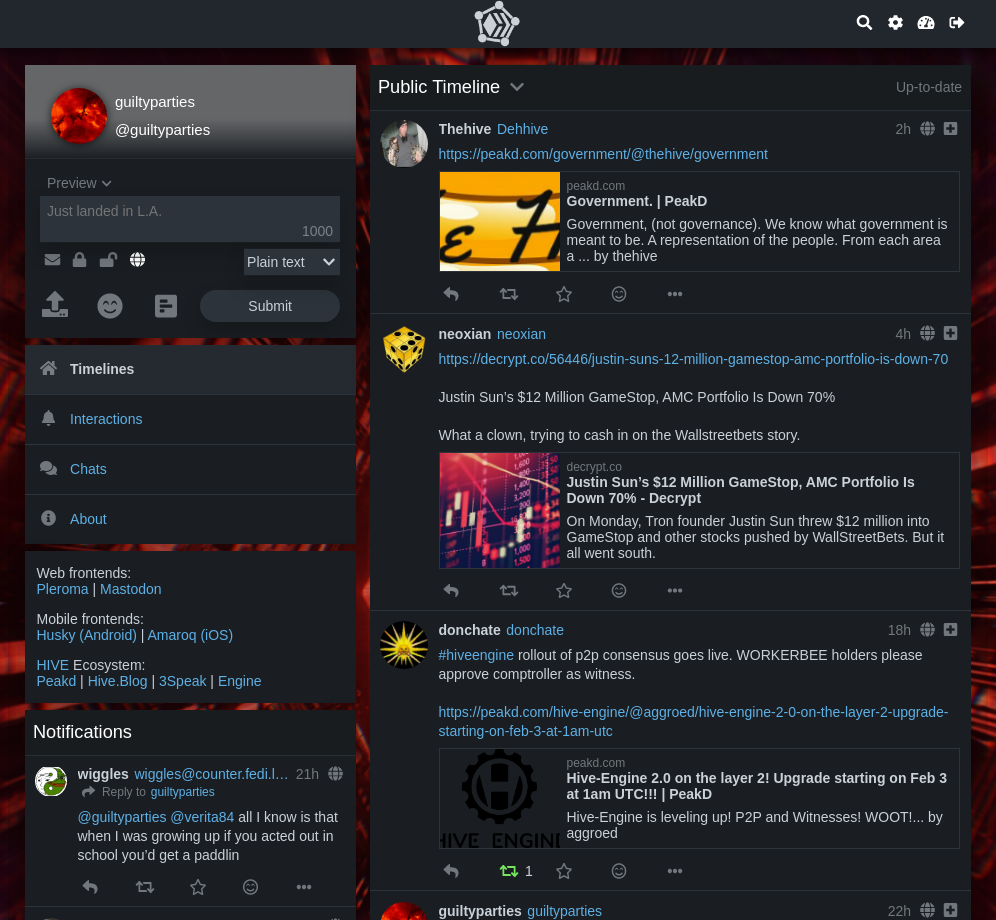996x920 pixels.
Task: Add emoji reaction to Thehive's post
Action: coord(619,294)
